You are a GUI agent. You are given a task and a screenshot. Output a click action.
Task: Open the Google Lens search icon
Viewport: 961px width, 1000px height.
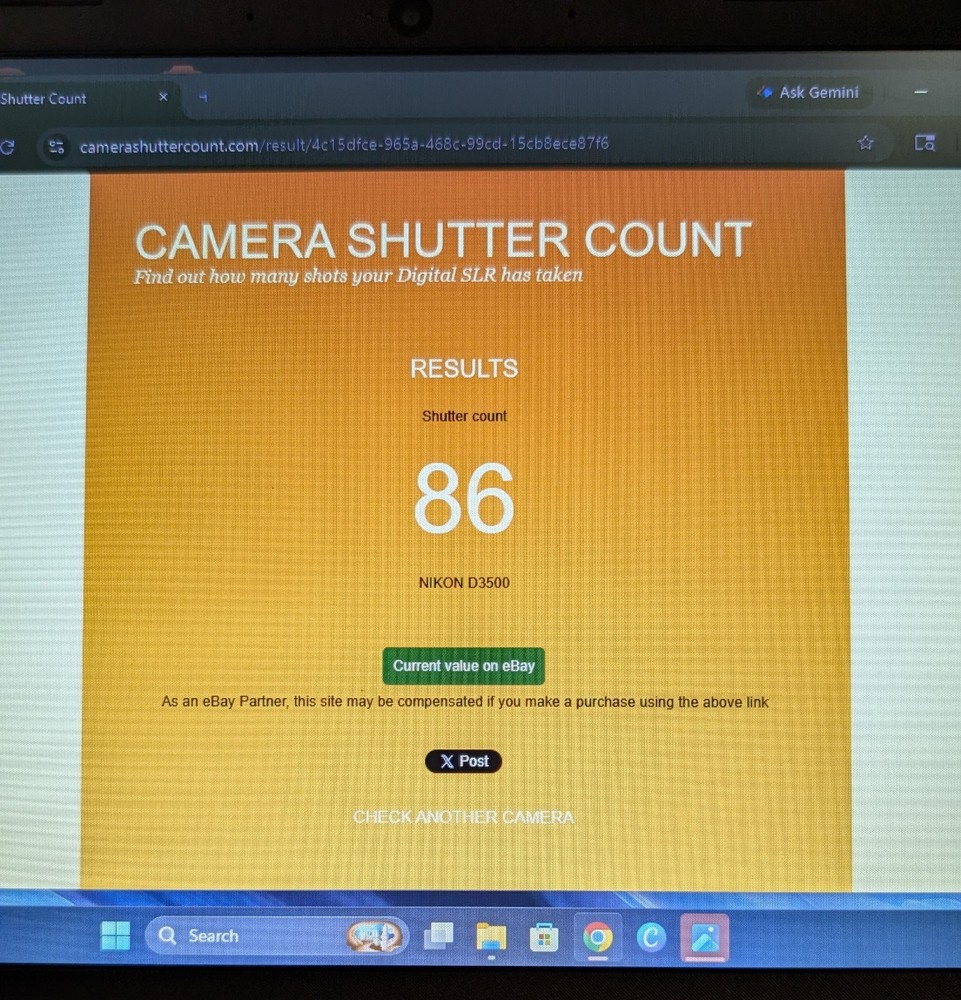[x=925, y=143]
